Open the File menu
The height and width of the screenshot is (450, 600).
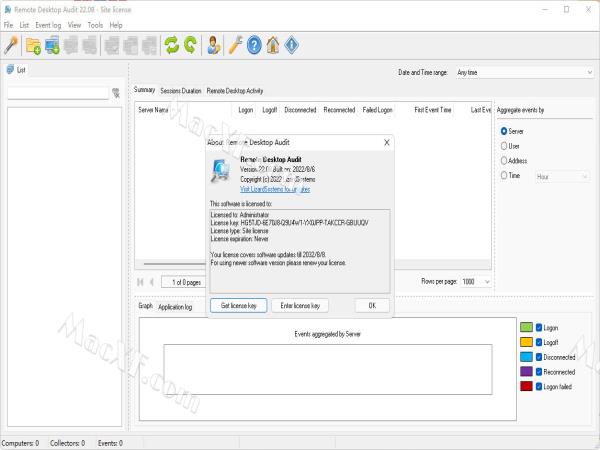click(x=8, y=25)
